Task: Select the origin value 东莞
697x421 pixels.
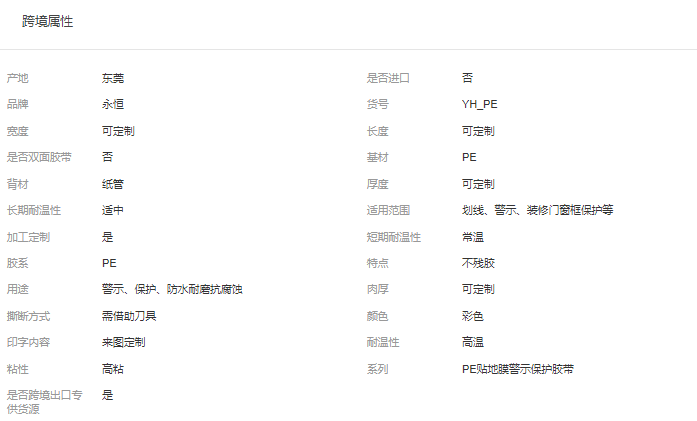Action: tap(113, 78)
